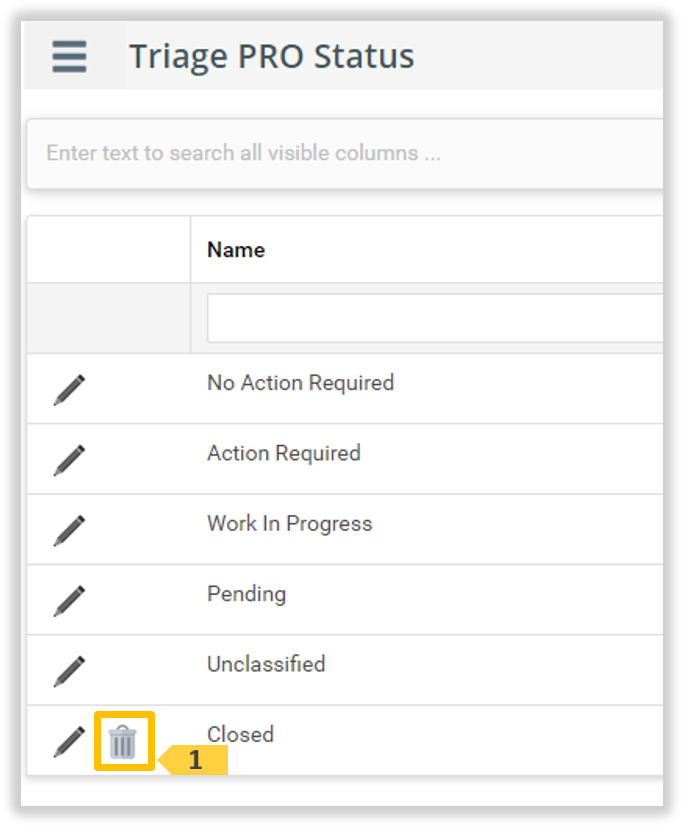Select the Action Required row name
This screenshot has width=684, height=827.
pyautogui.click(x=283, y=453)
